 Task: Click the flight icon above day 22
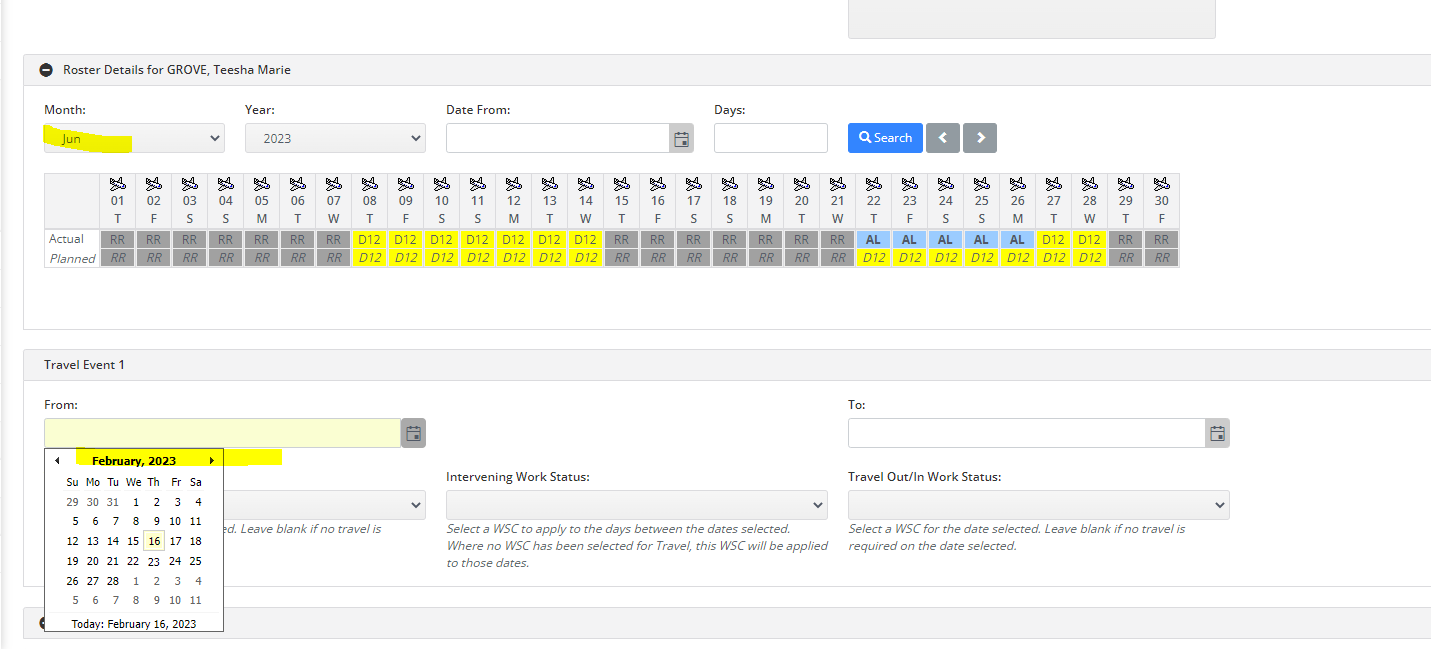click(874, 184)
